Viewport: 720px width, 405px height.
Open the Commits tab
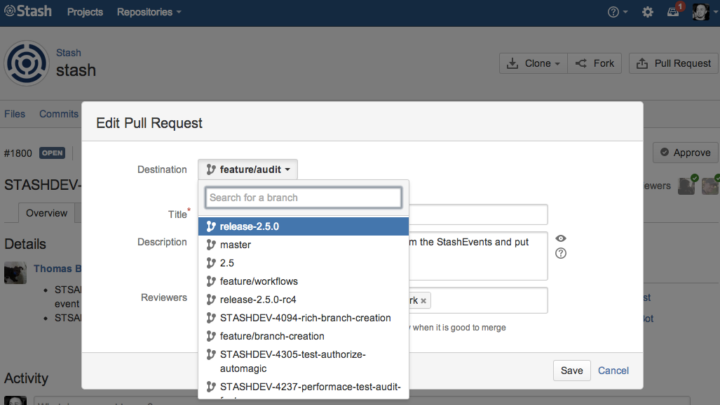tap(59, 114)
